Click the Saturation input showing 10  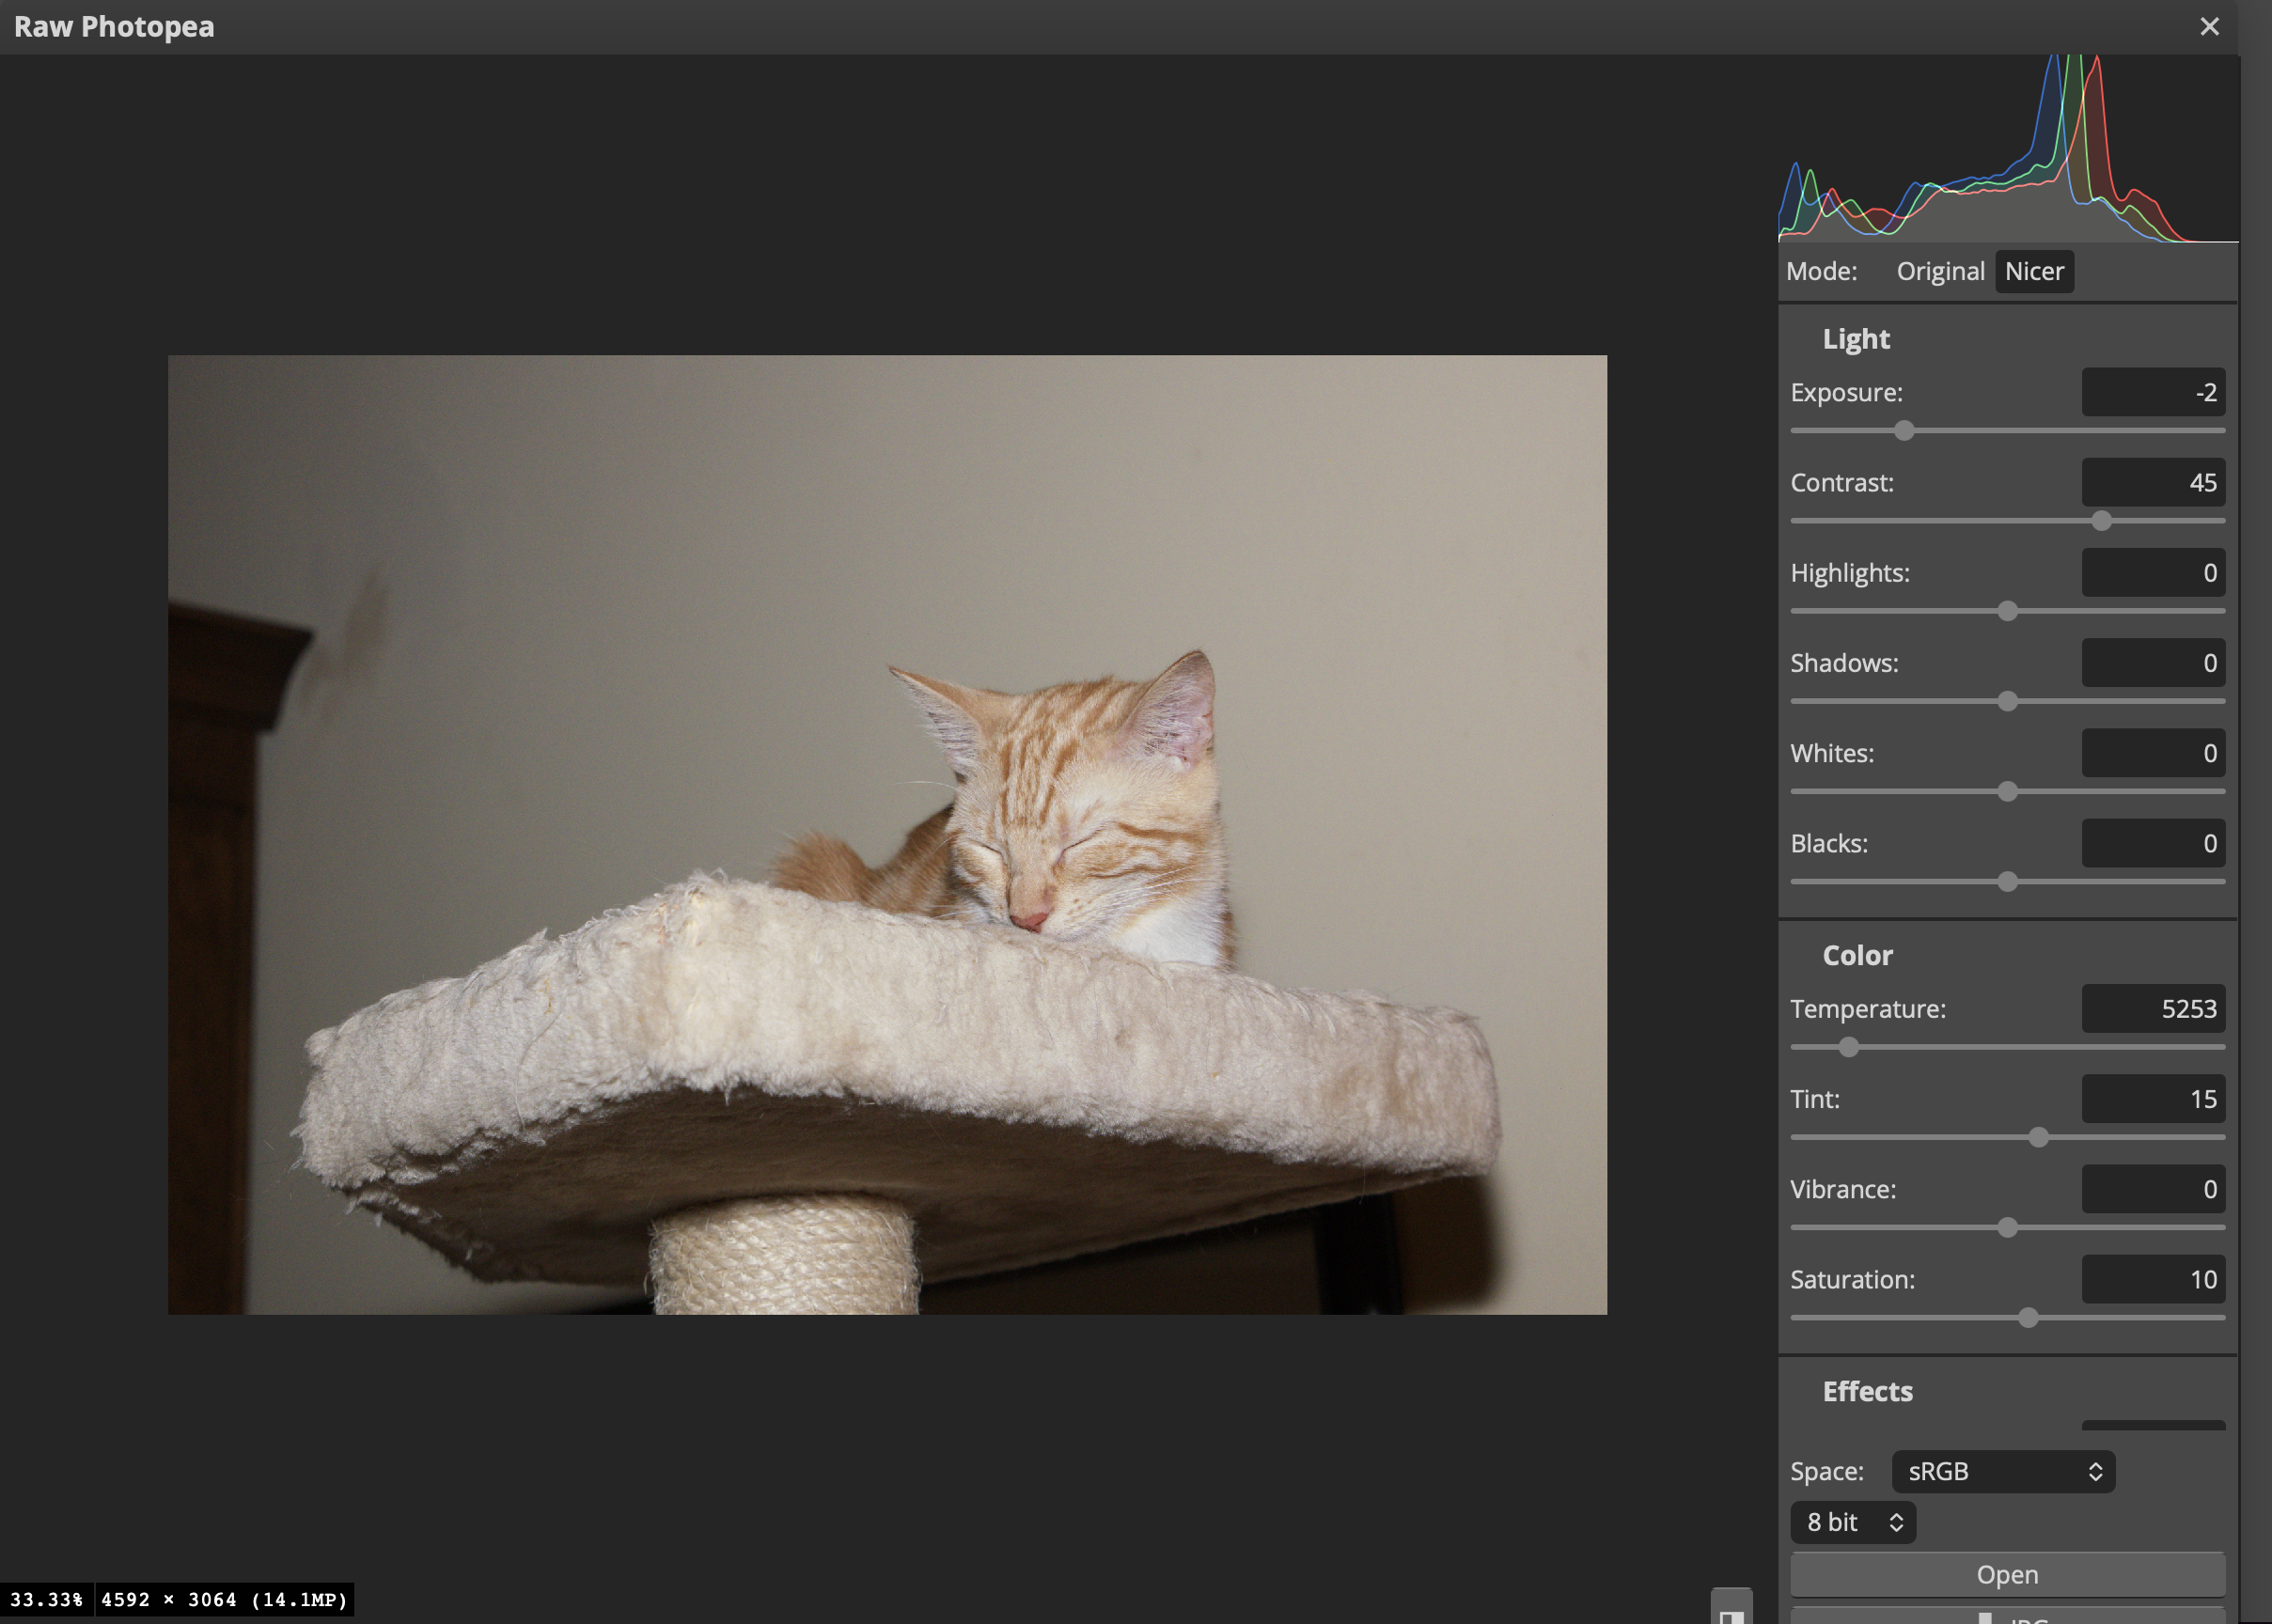click(x=2152, y=1279)
